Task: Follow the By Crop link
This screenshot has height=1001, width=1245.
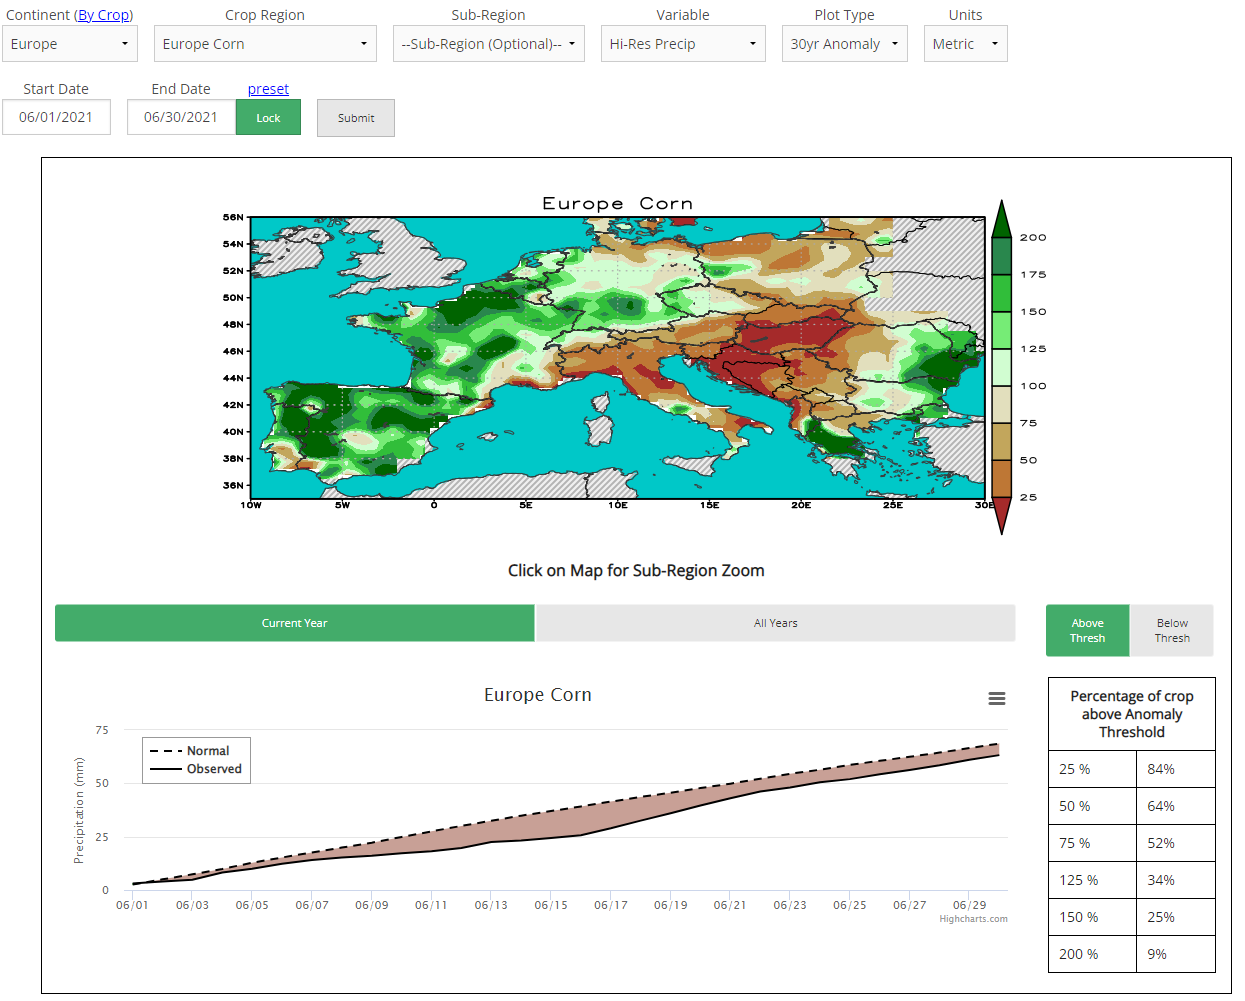Action: (x=104, y=15)
